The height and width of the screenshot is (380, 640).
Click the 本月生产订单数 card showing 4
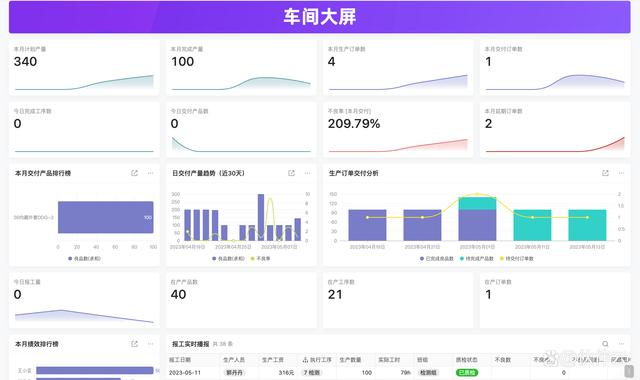(x=398, y=68)
